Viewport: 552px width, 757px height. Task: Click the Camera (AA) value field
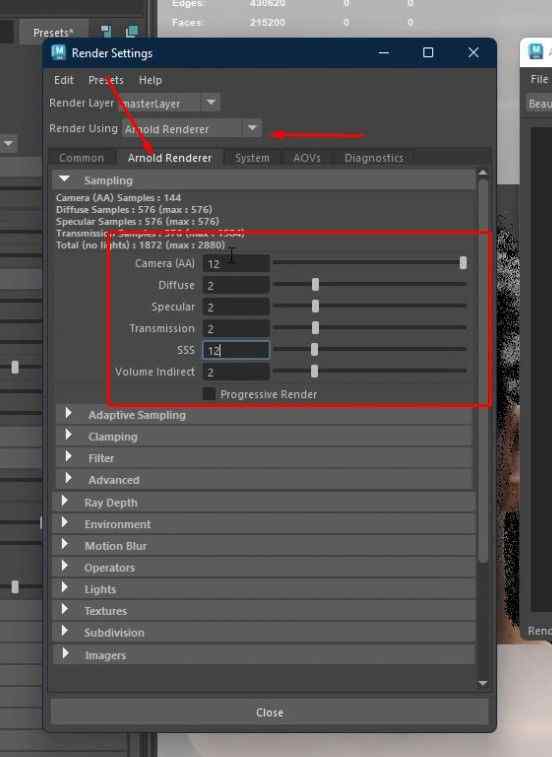click(236, 264)
